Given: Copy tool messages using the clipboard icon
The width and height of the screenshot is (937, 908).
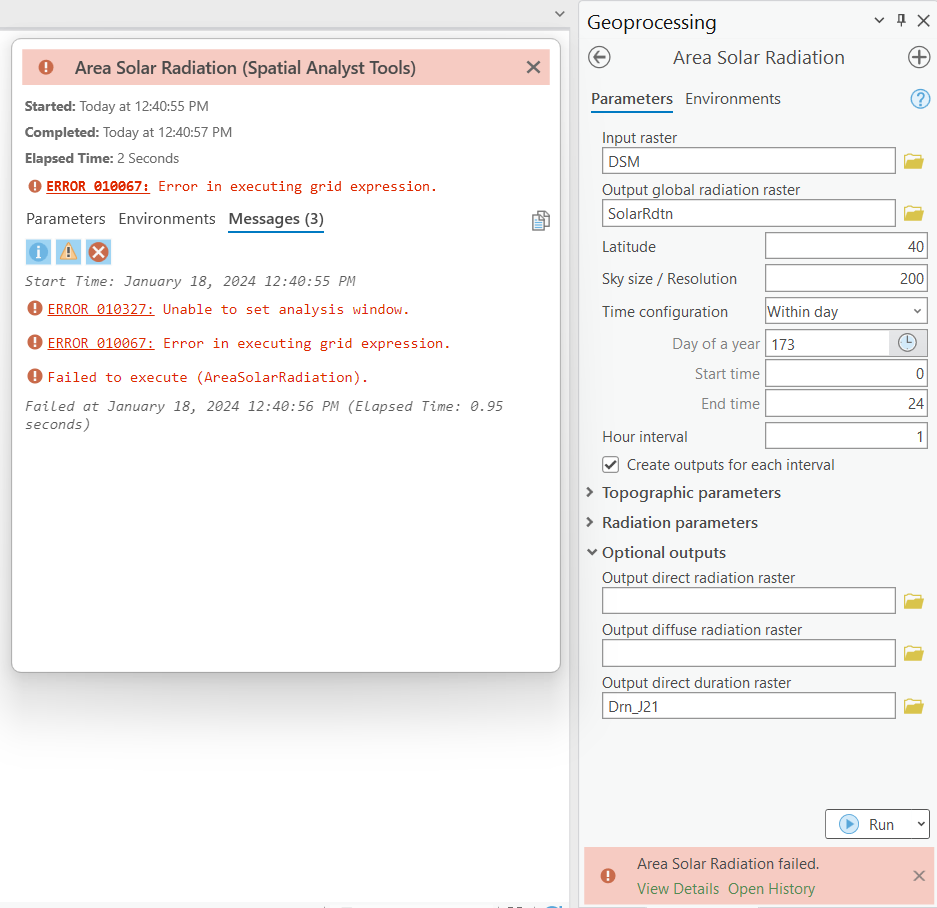Looking at the screenshot, I should click(540, 220).
